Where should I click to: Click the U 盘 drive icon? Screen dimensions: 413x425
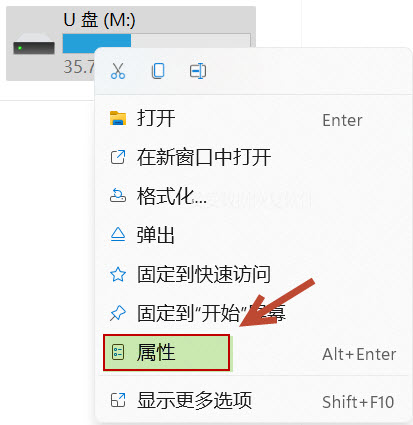pyautogui.click(x=34, y=47)
